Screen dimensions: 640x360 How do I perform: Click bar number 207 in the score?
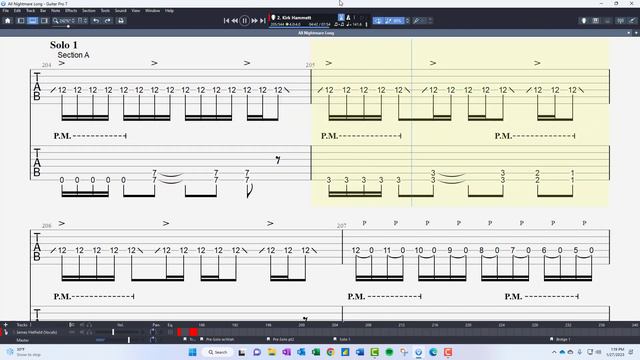pyautogui.click(x=342, y=226)
